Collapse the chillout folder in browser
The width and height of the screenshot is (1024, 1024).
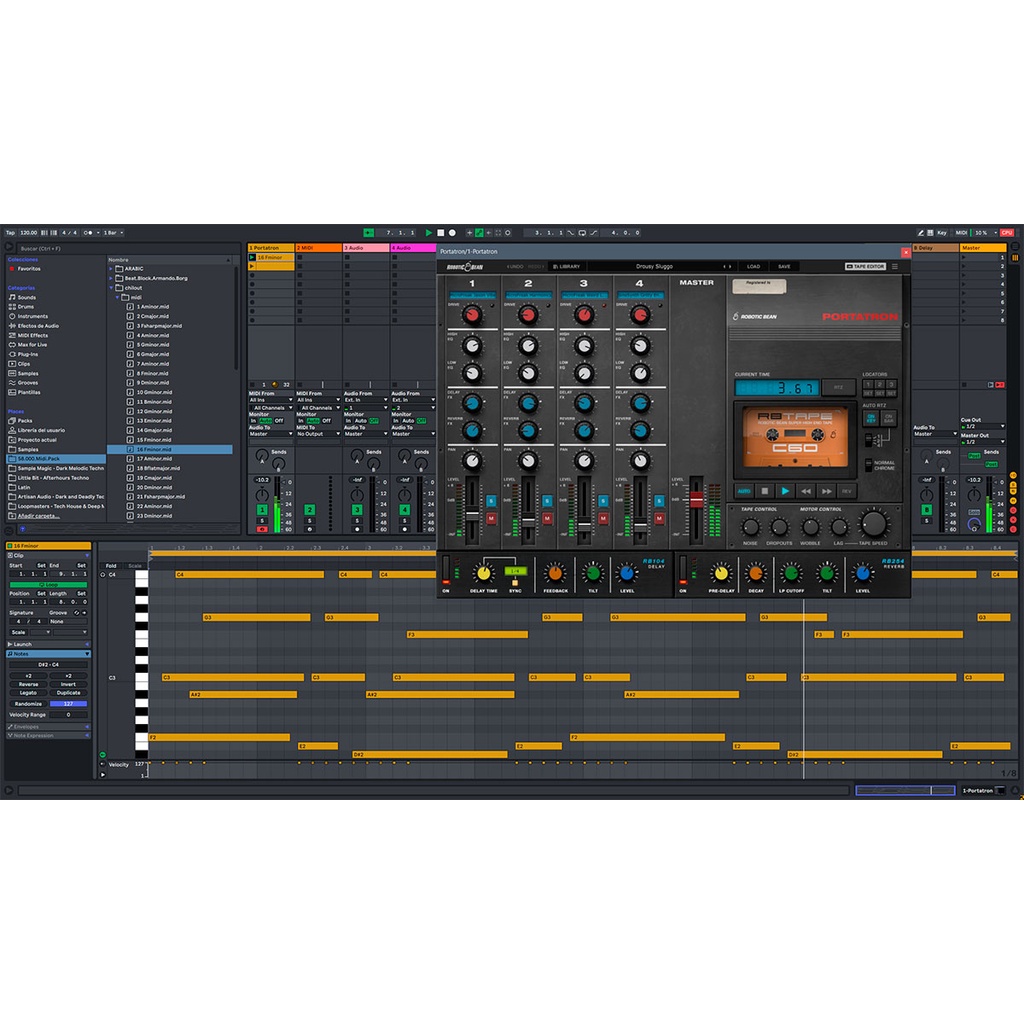(x=112, y=287)
